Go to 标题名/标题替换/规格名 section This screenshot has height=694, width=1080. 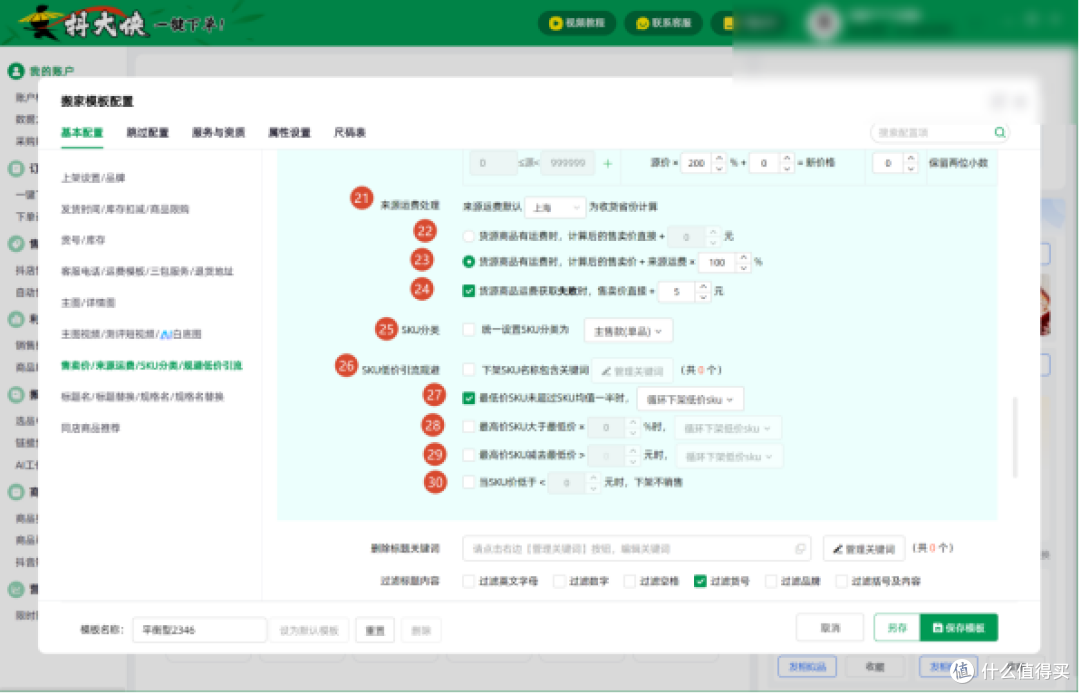click(142, 397)
